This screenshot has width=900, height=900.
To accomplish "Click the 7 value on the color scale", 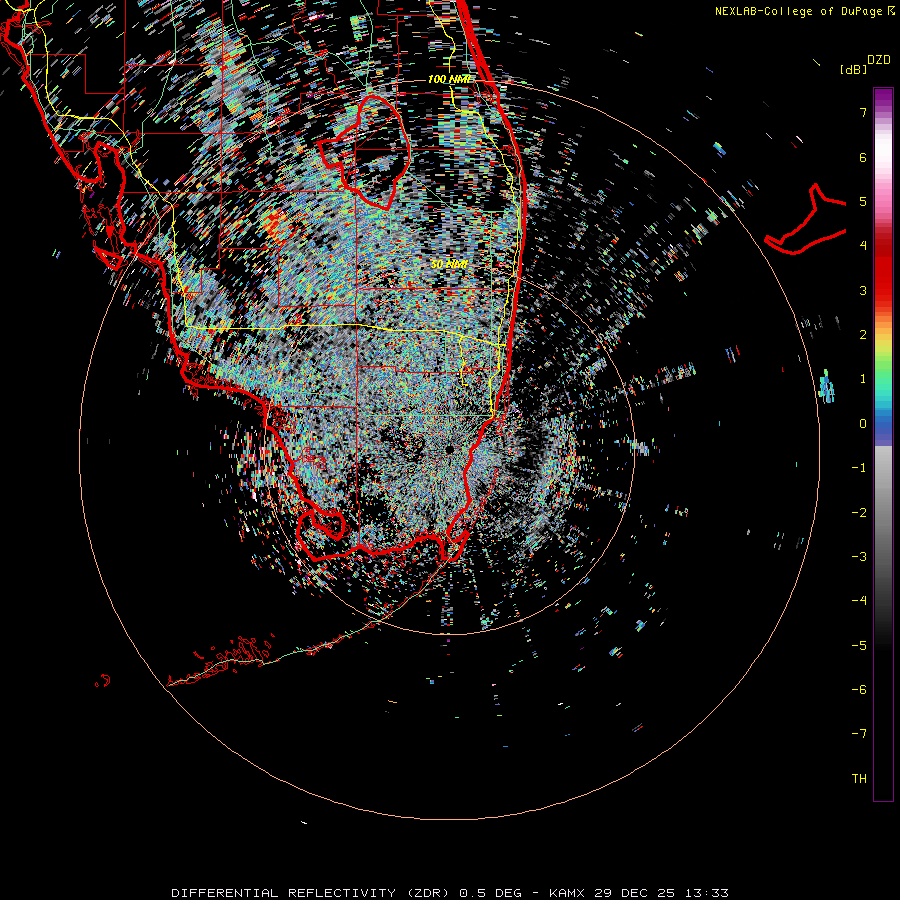I will pos(863,112).
